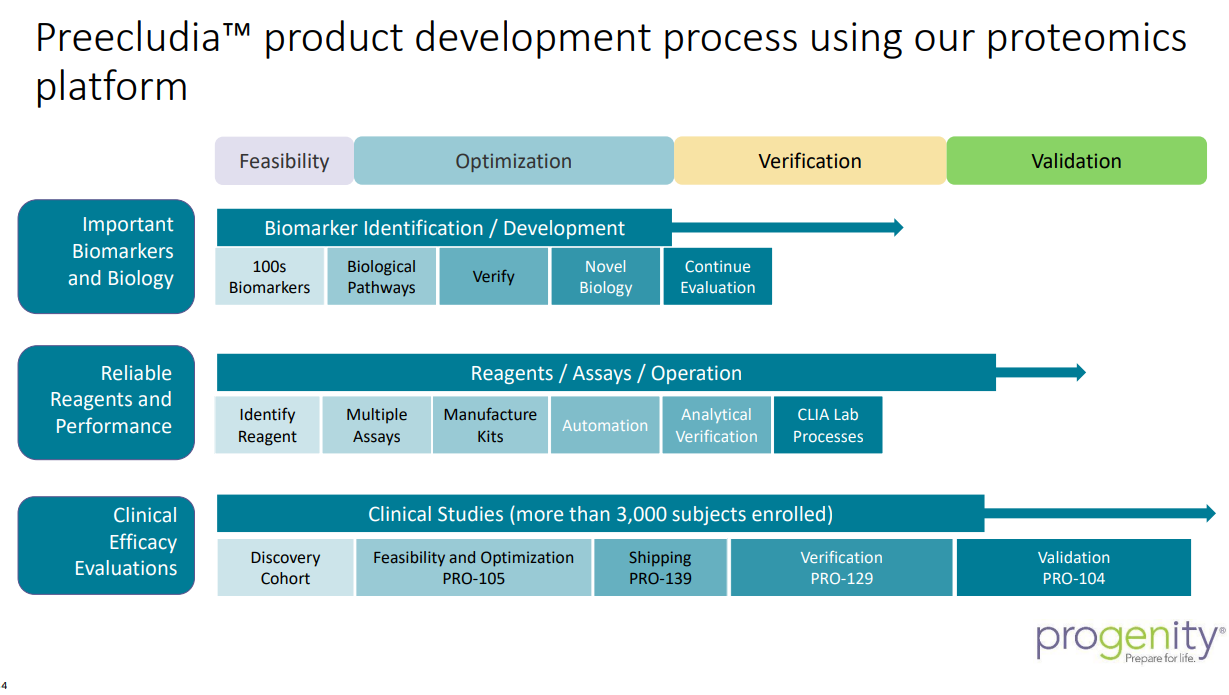Click the Clinical Studies enrollment bar
Image resolution: width=1229 pixels, height=695 pixels.
pyautogui.click(x=600, y=514)
